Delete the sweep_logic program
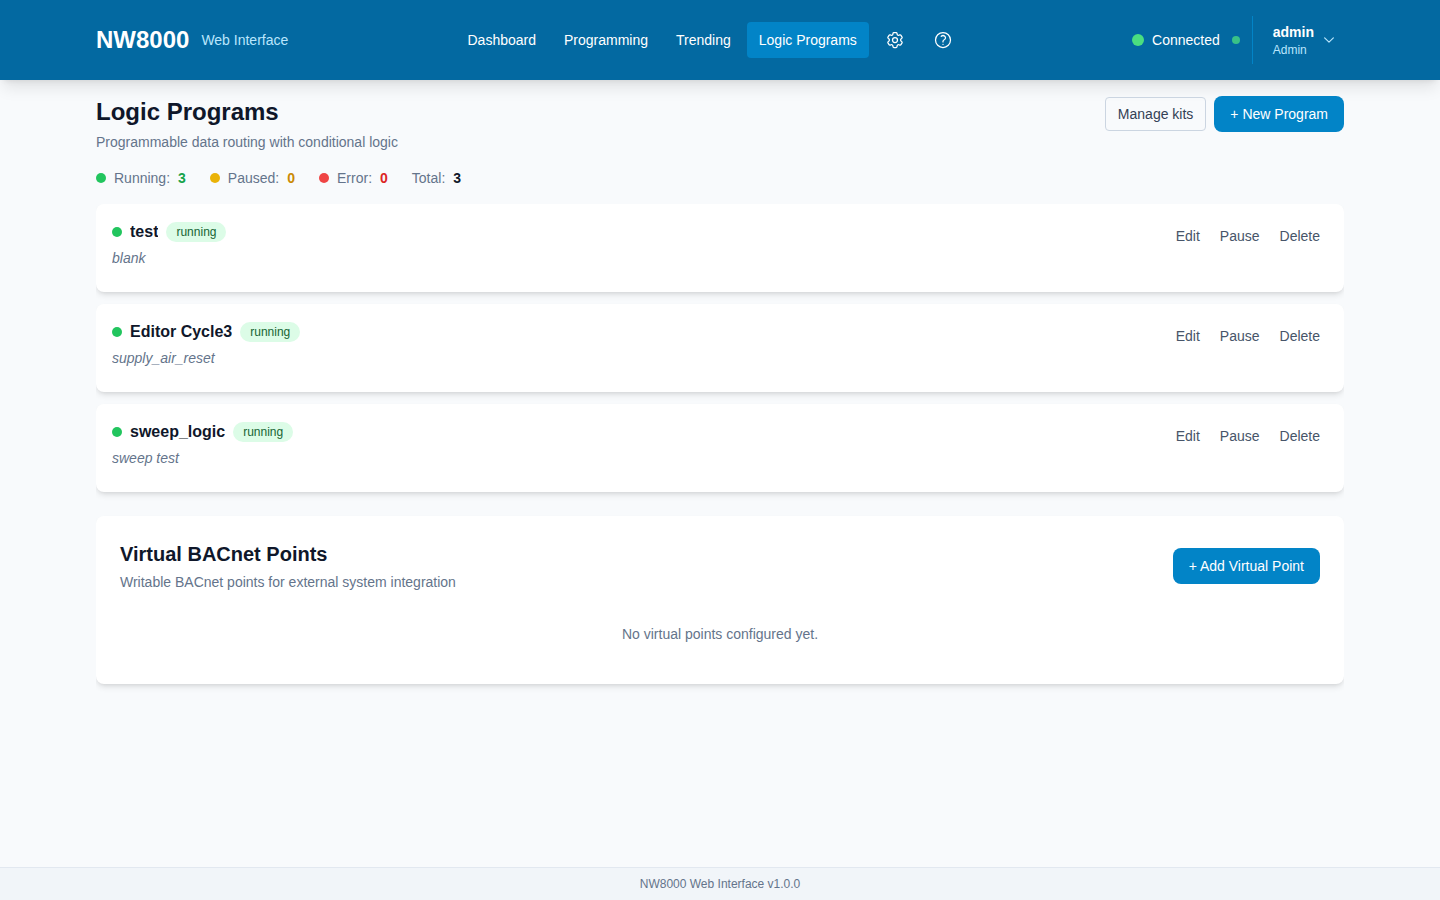Viewport: 1440px width, 900px height. point(1299,436)
